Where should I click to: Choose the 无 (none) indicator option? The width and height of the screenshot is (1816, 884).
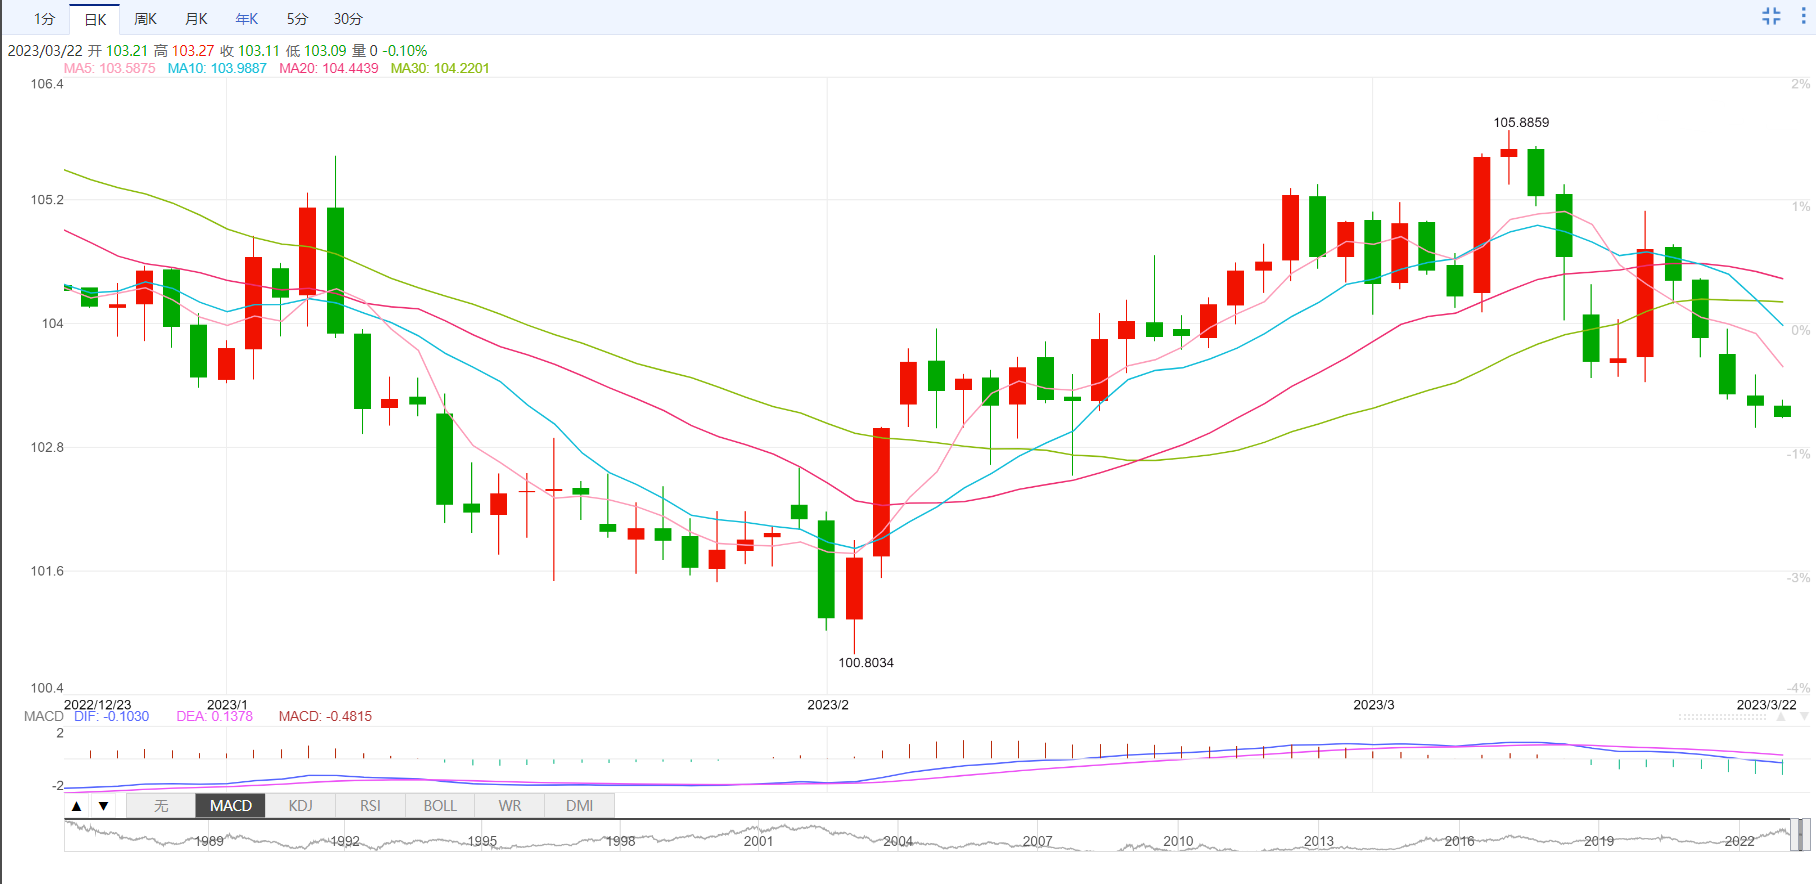161,806
